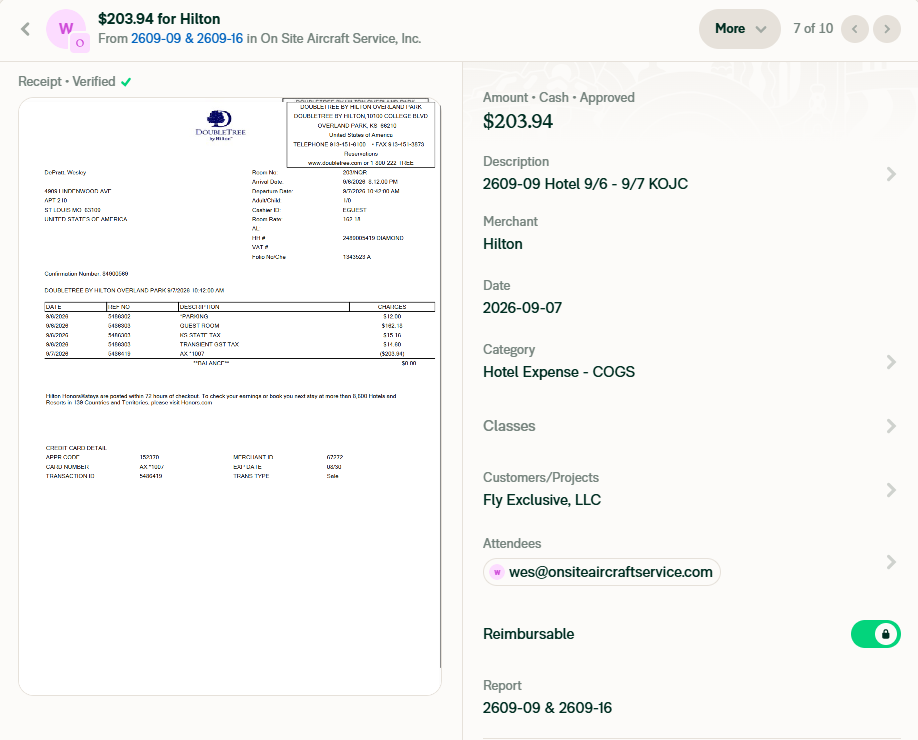
Task: Expand the Classes field chevron
Action: 891,426
